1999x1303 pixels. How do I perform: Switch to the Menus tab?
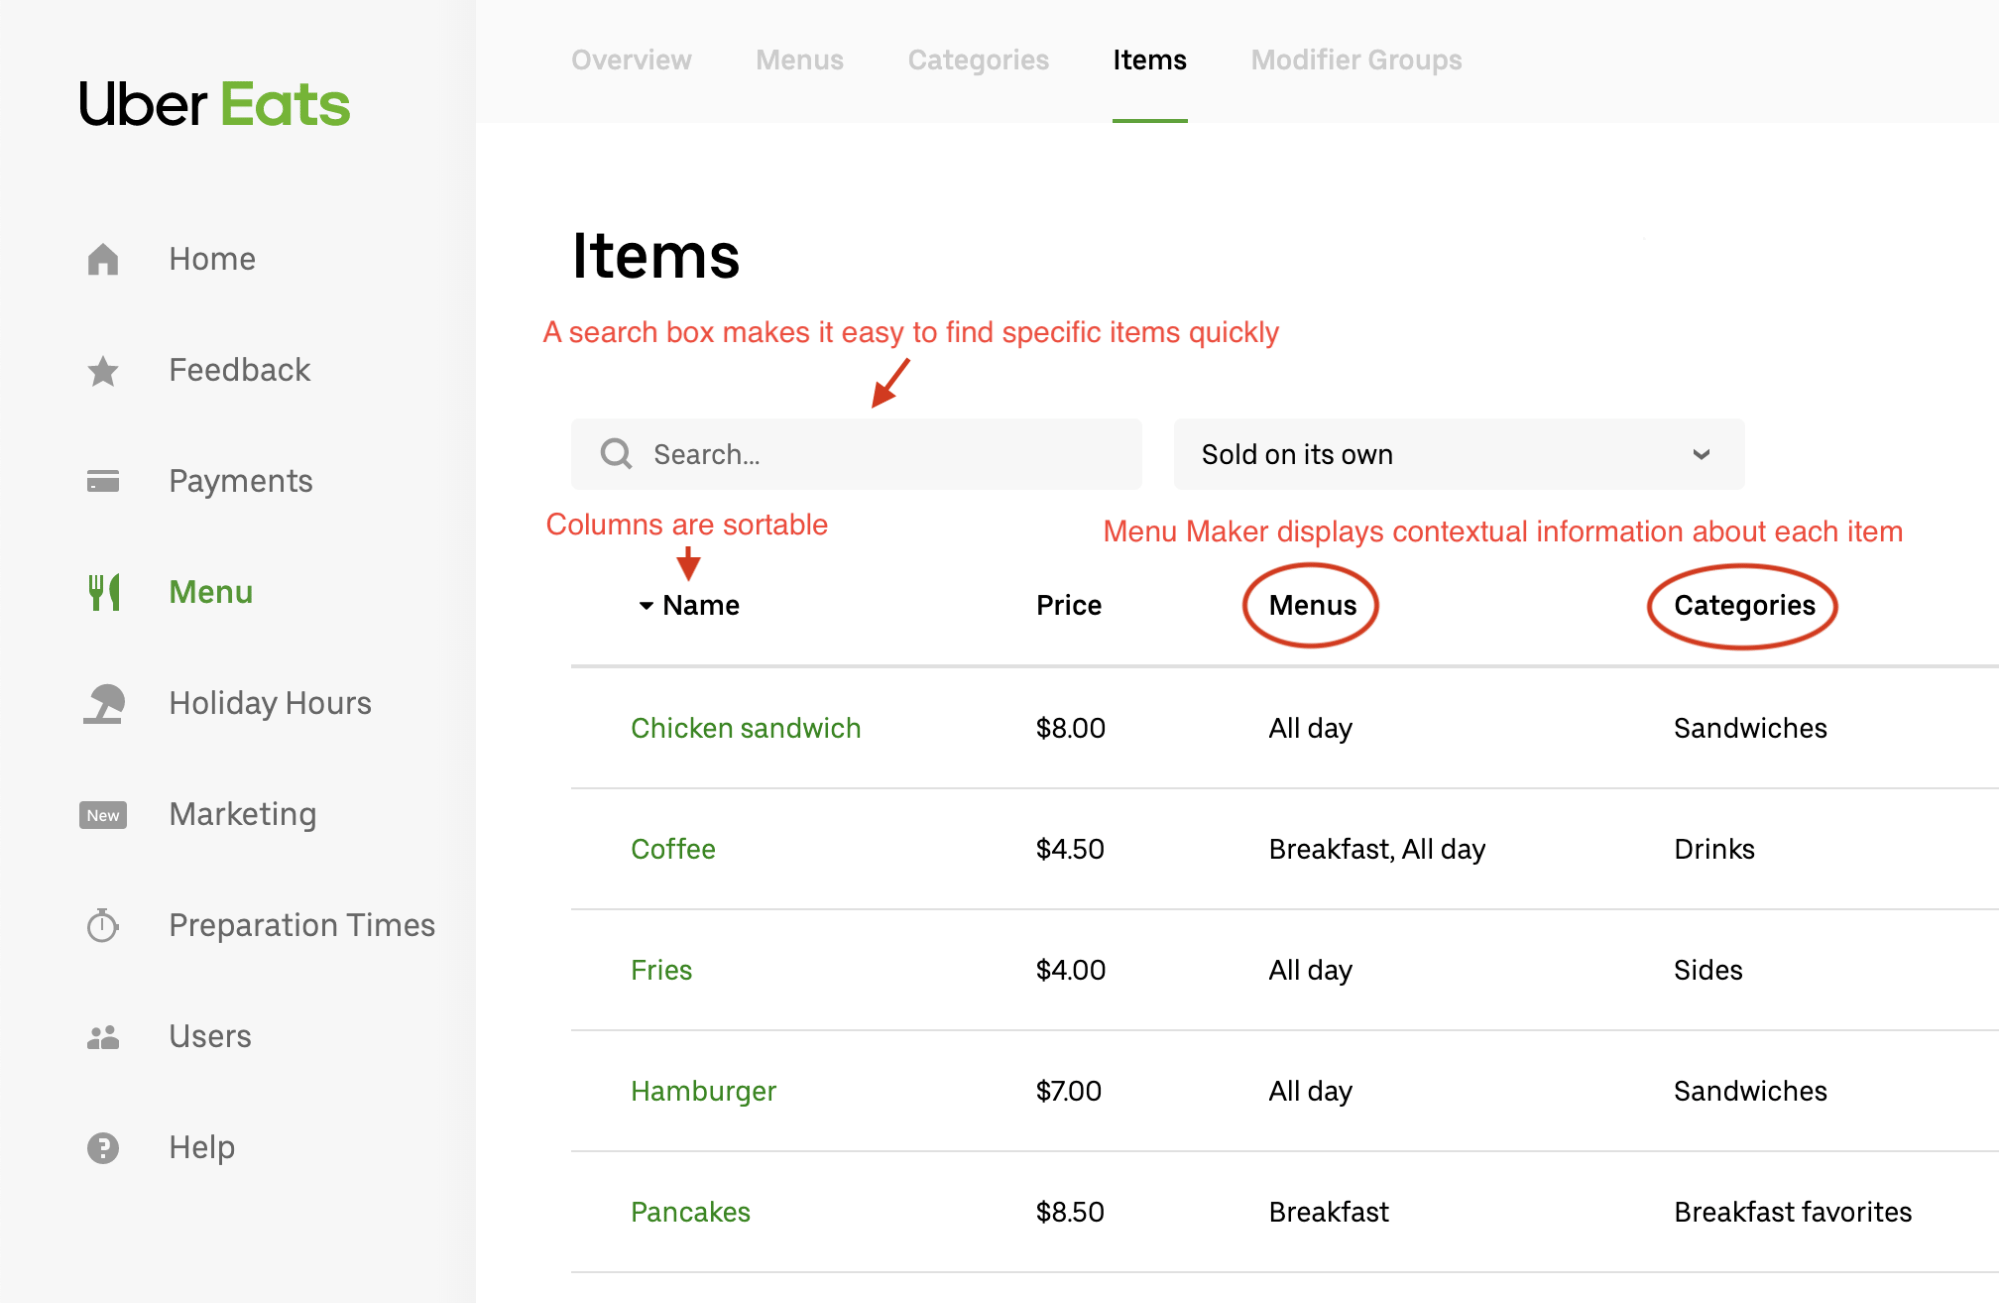pos(799,60)
